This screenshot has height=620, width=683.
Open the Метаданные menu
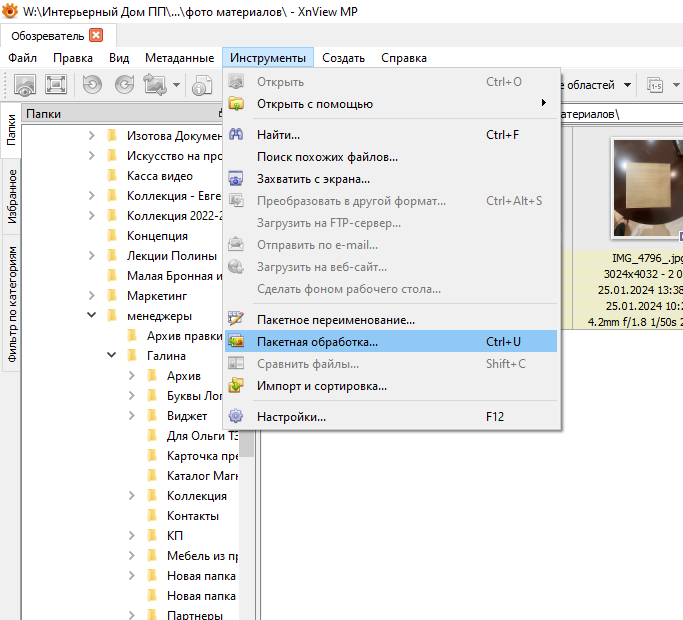pyautogui.click(x=179, y=58)
